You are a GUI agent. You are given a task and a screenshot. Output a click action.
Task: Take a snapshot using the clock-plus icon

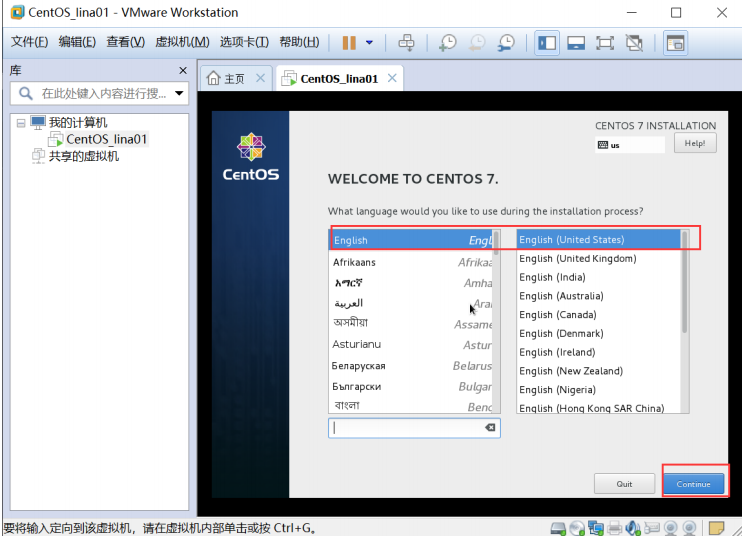point(448,43)
